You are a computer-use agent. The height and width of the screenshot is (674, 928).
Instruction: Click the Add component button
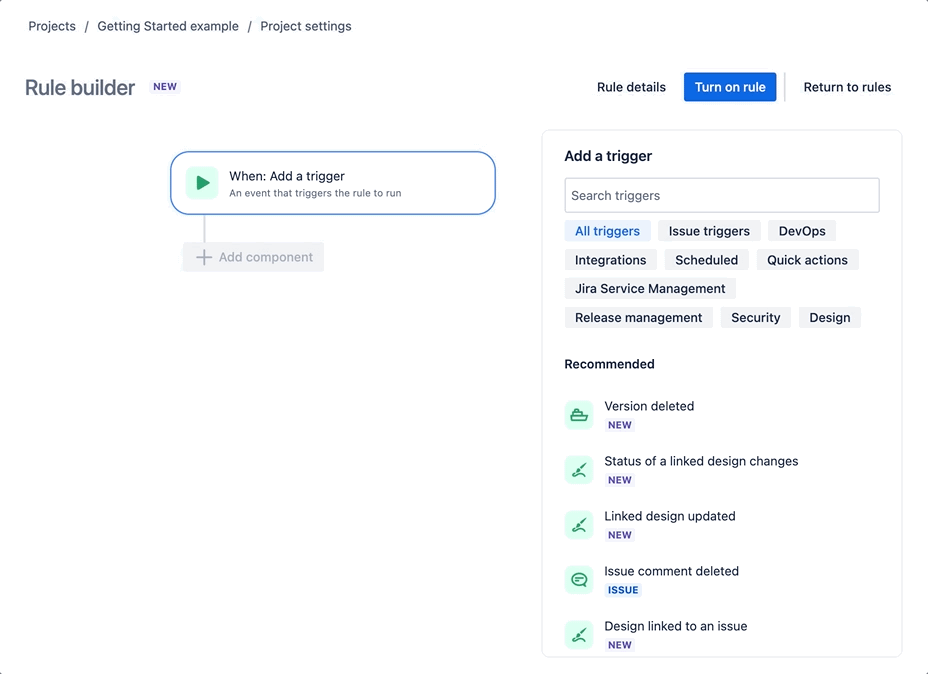point(253,257)
